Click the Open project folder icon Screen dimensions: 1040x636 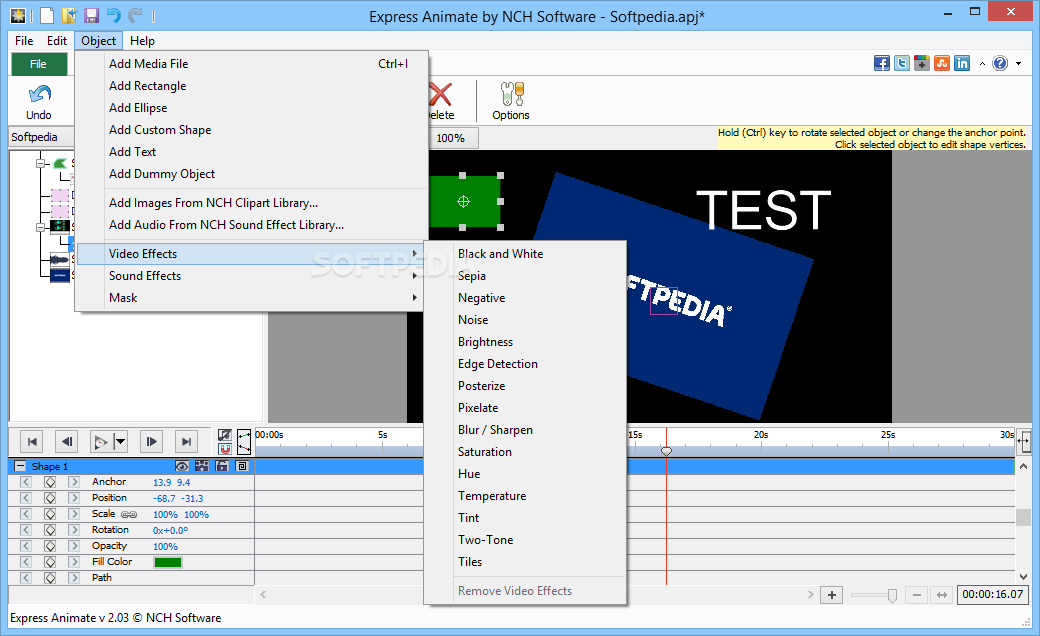[69, 15]
